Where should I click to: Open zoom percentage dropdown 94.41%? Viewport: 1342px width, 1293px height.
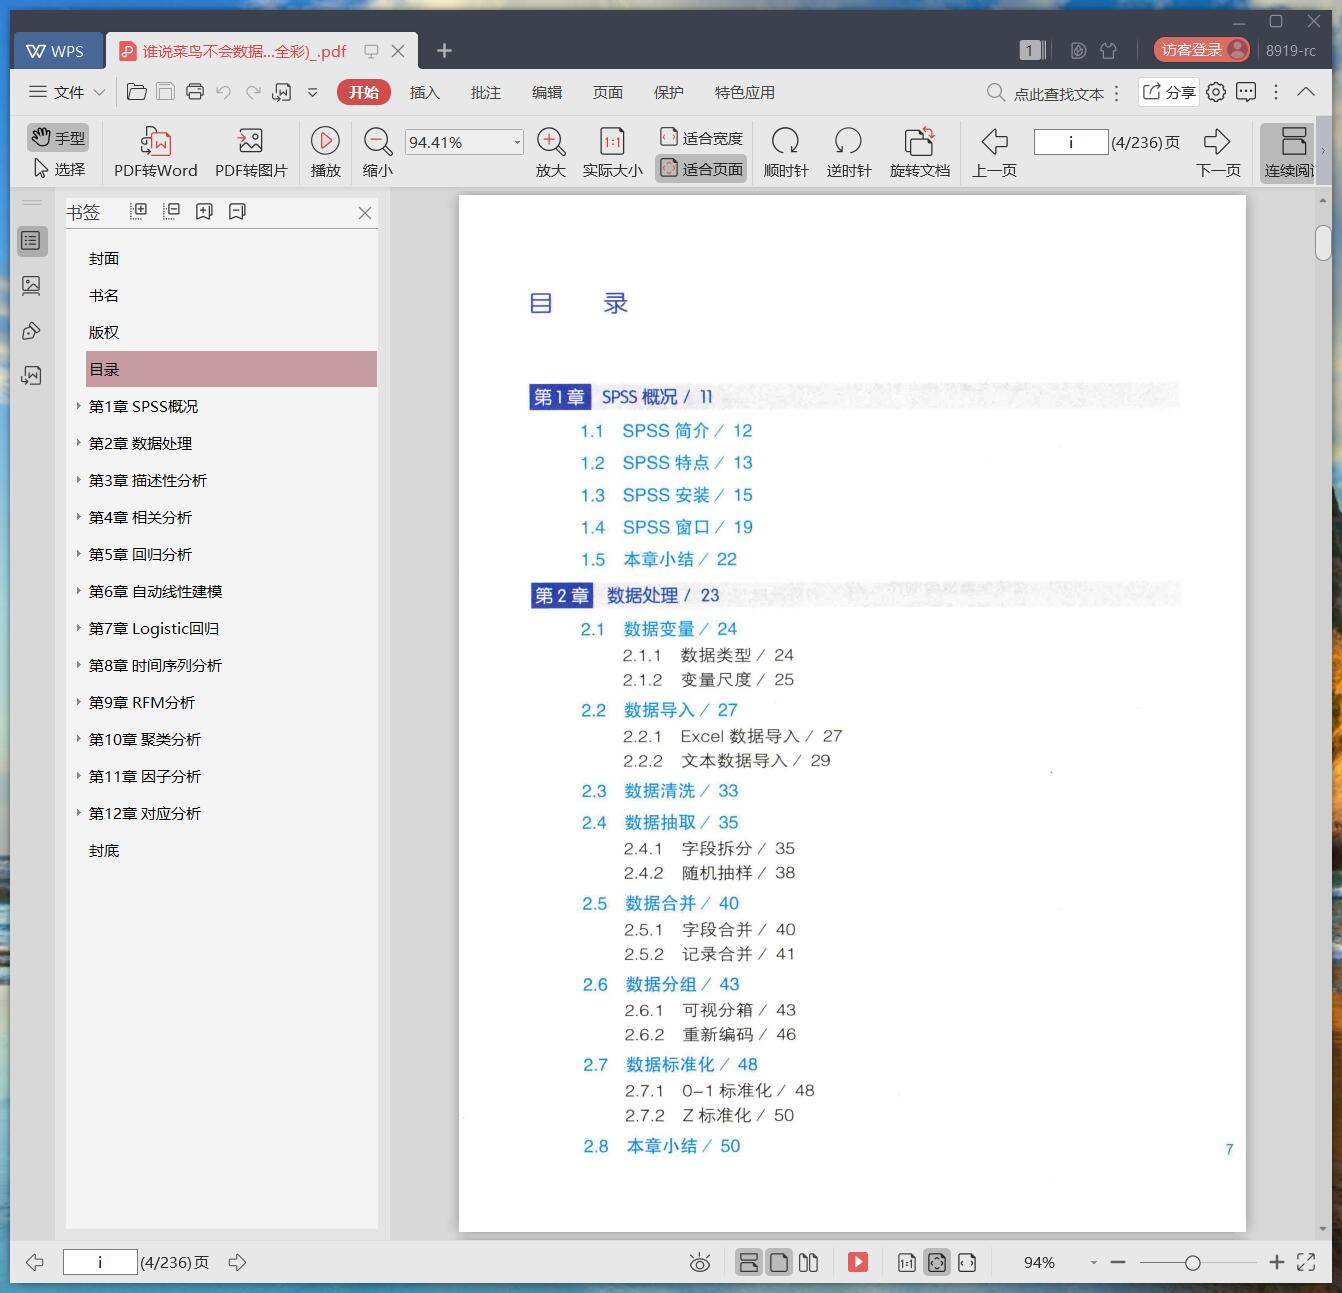click(x=517, y=142)
